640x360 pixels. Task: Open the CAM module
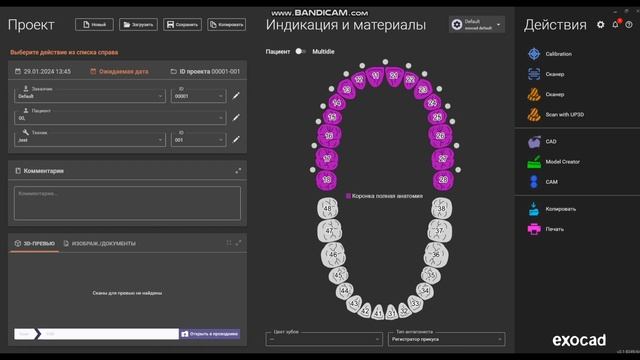[x=542, y=182]
